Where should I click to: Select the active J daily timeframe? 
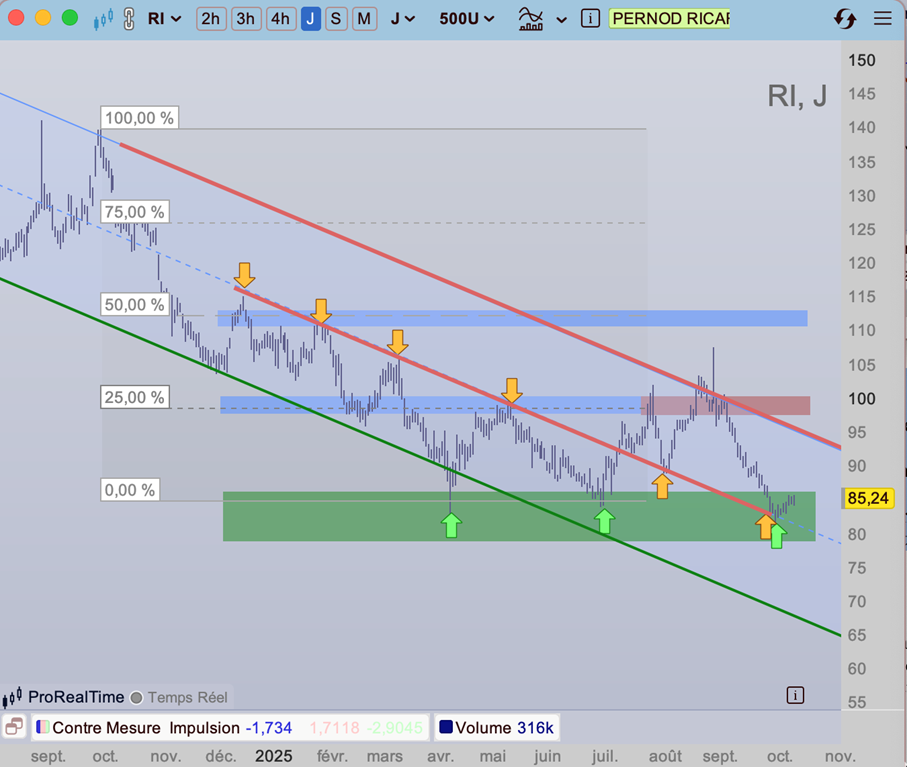(311, 18)
